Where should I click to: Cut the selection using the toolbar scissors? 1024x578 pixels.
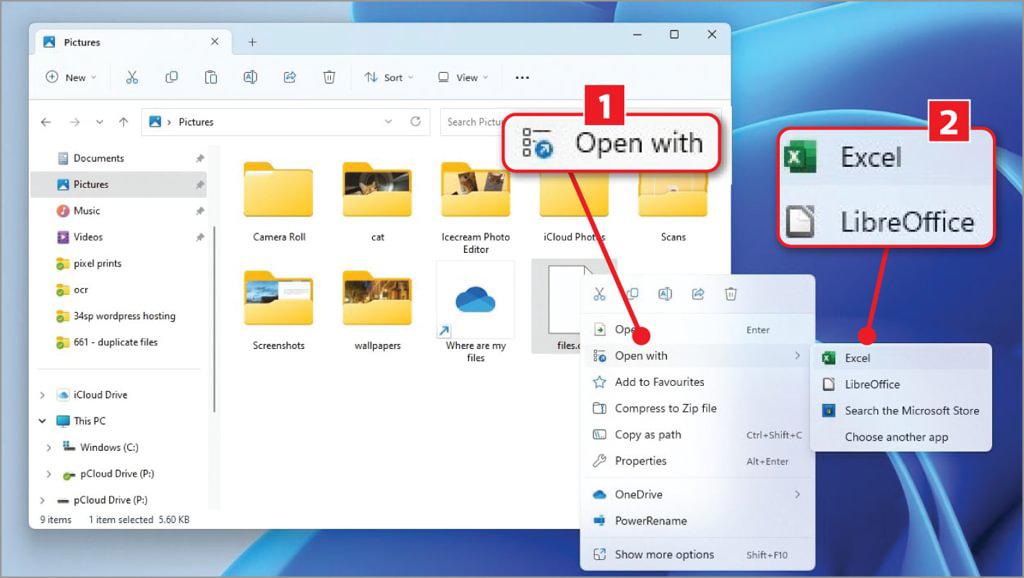tap(132, 78)
